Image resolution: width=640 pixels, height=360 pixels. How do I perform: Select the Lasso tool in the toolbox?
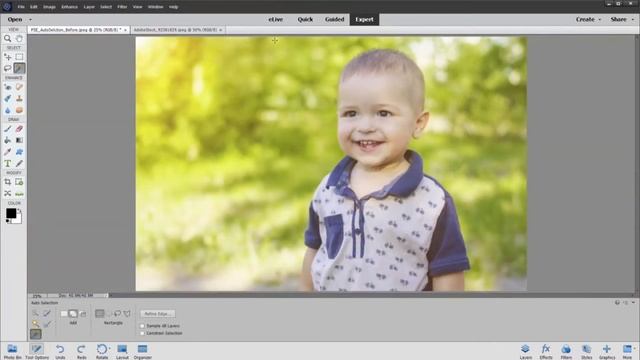(7, 68)
